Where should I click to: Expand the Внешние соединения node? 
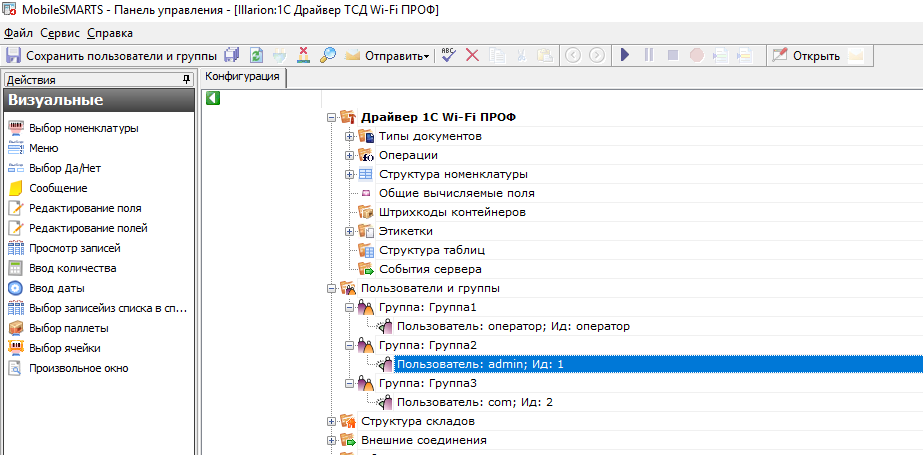[331, 440]
